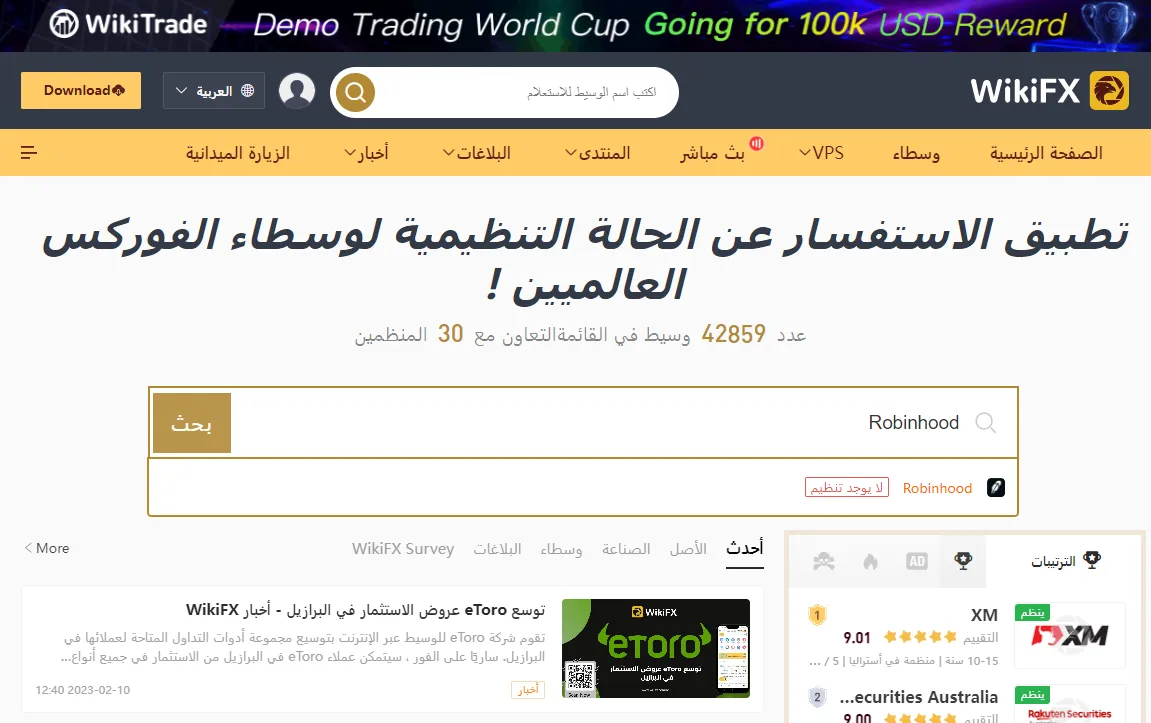Expand the أخبار nav menu

coord(366,153)
